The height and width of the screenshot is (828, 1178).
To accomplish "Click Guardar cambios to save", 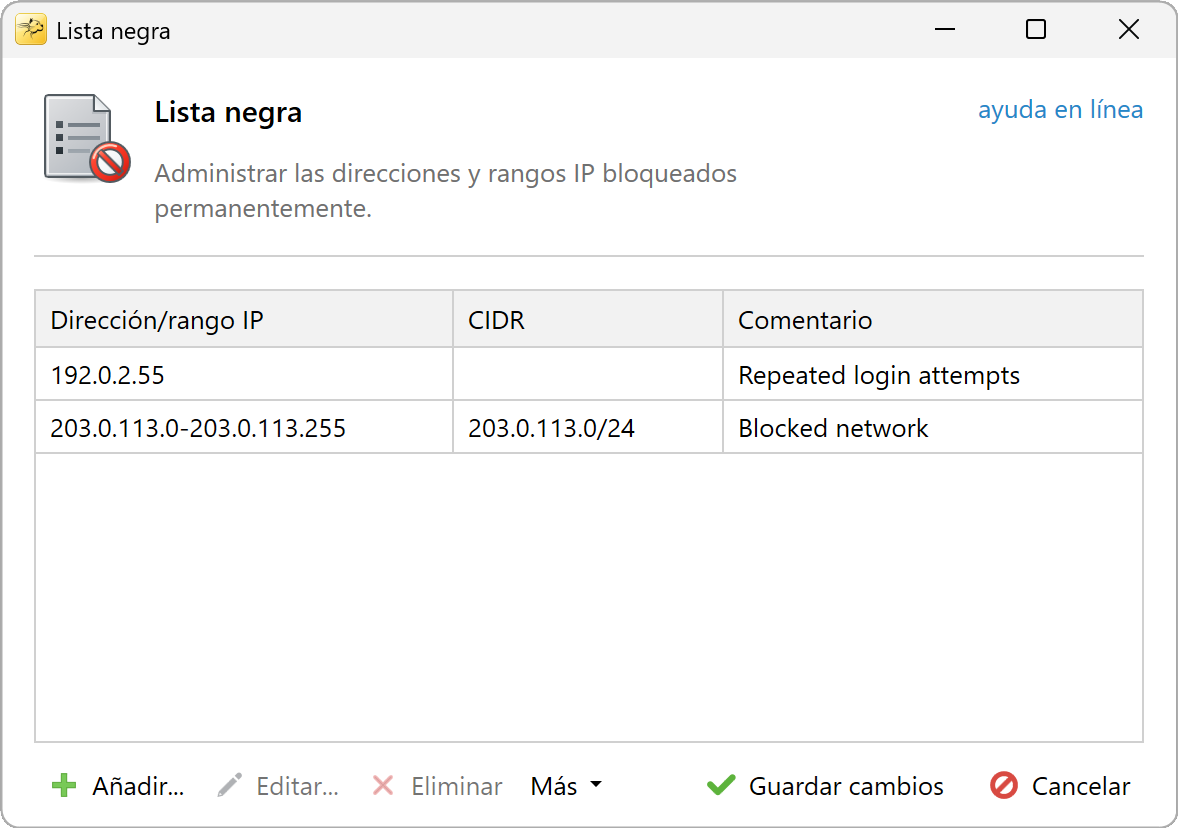I will pos(846,786).
